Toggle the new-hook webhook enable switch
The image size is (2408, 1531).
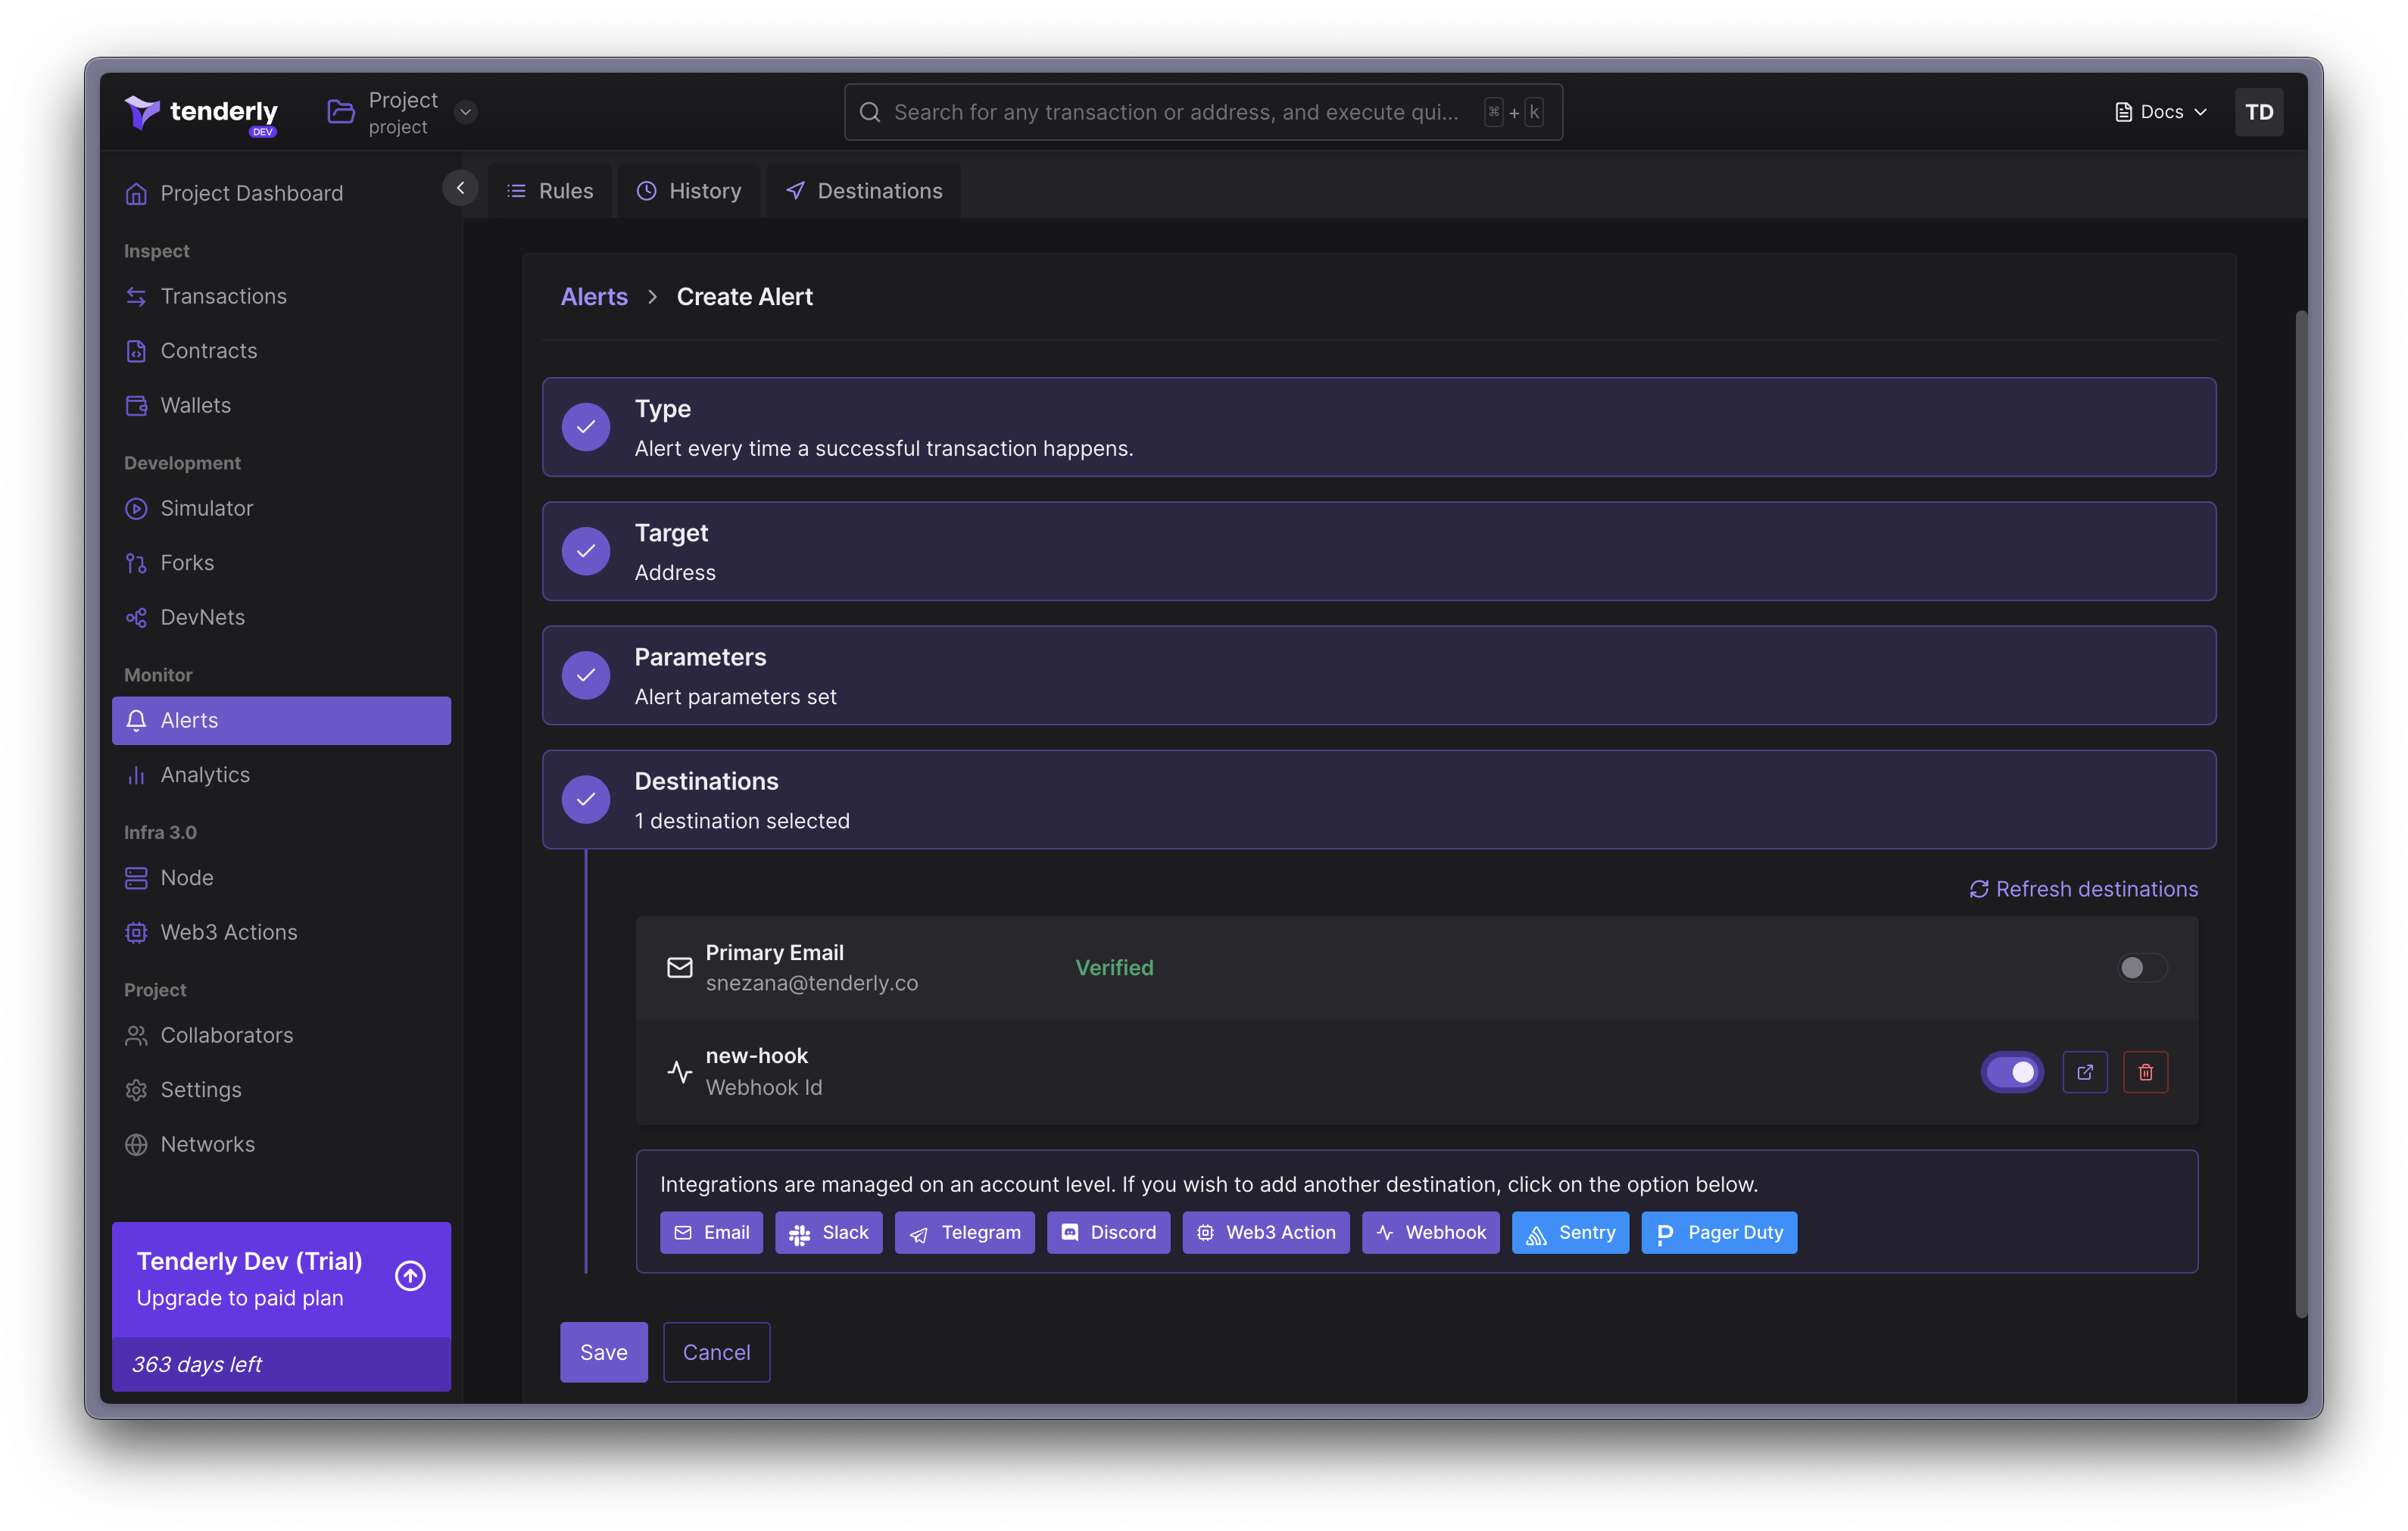2011,1071
